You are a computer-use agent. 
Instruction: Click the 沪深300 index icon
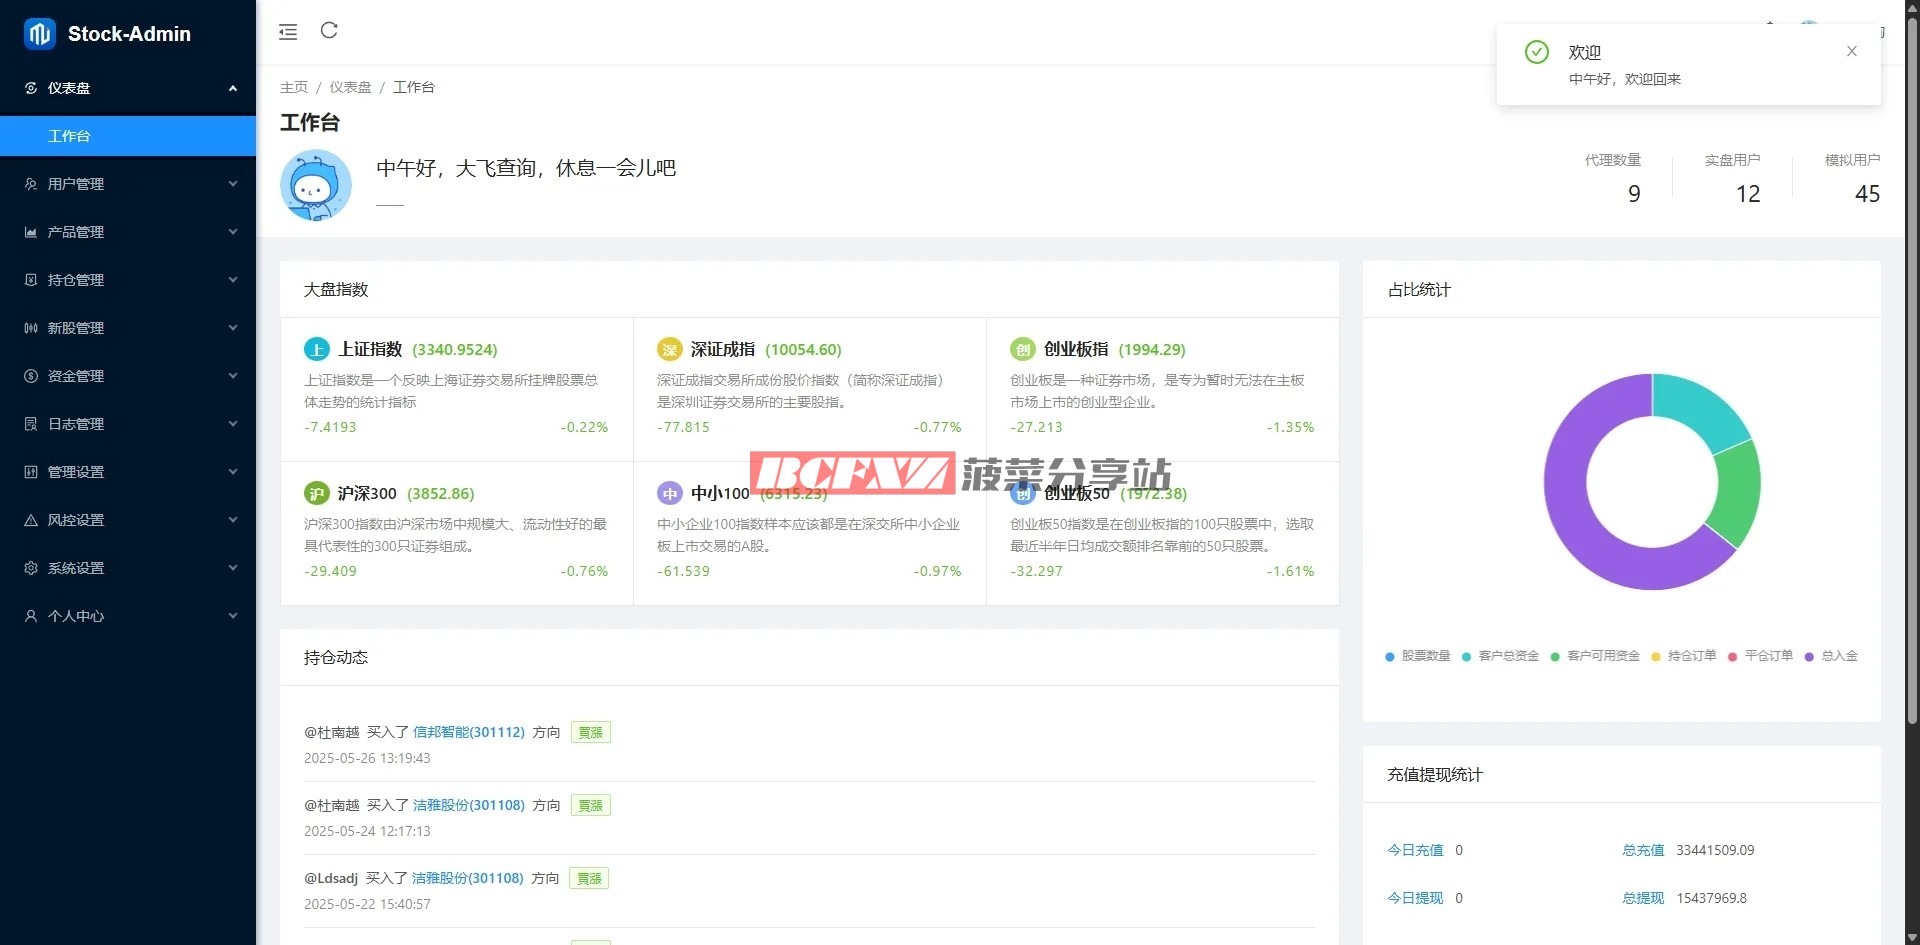[316, 493]
